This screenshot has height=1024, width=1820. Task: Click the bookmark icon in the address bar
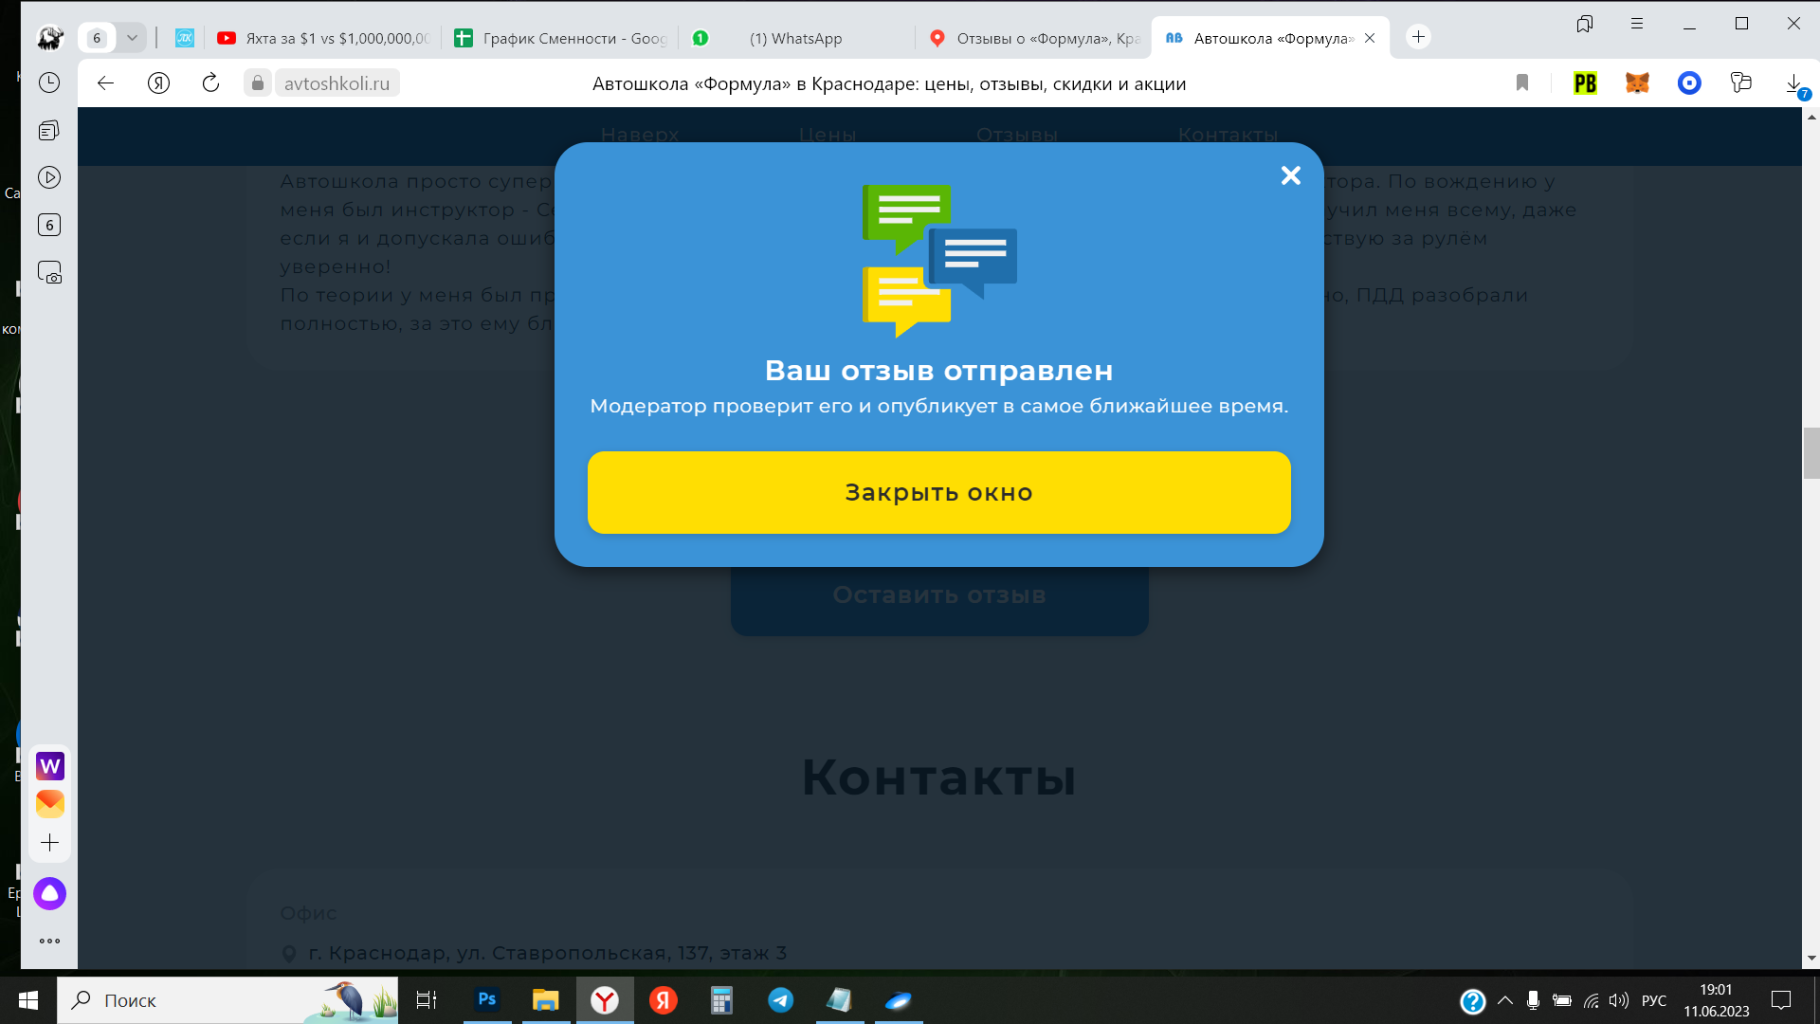(1522, 83)
